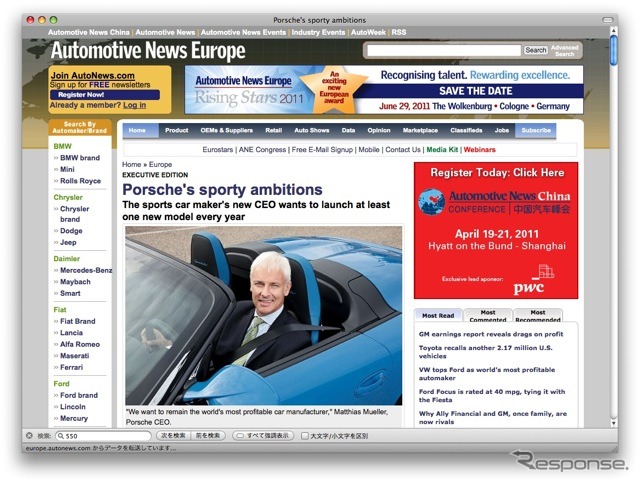Open the Toyota recalls 2.17 million headline
Viewport: 640px width, 483px height.
point(486,352)
